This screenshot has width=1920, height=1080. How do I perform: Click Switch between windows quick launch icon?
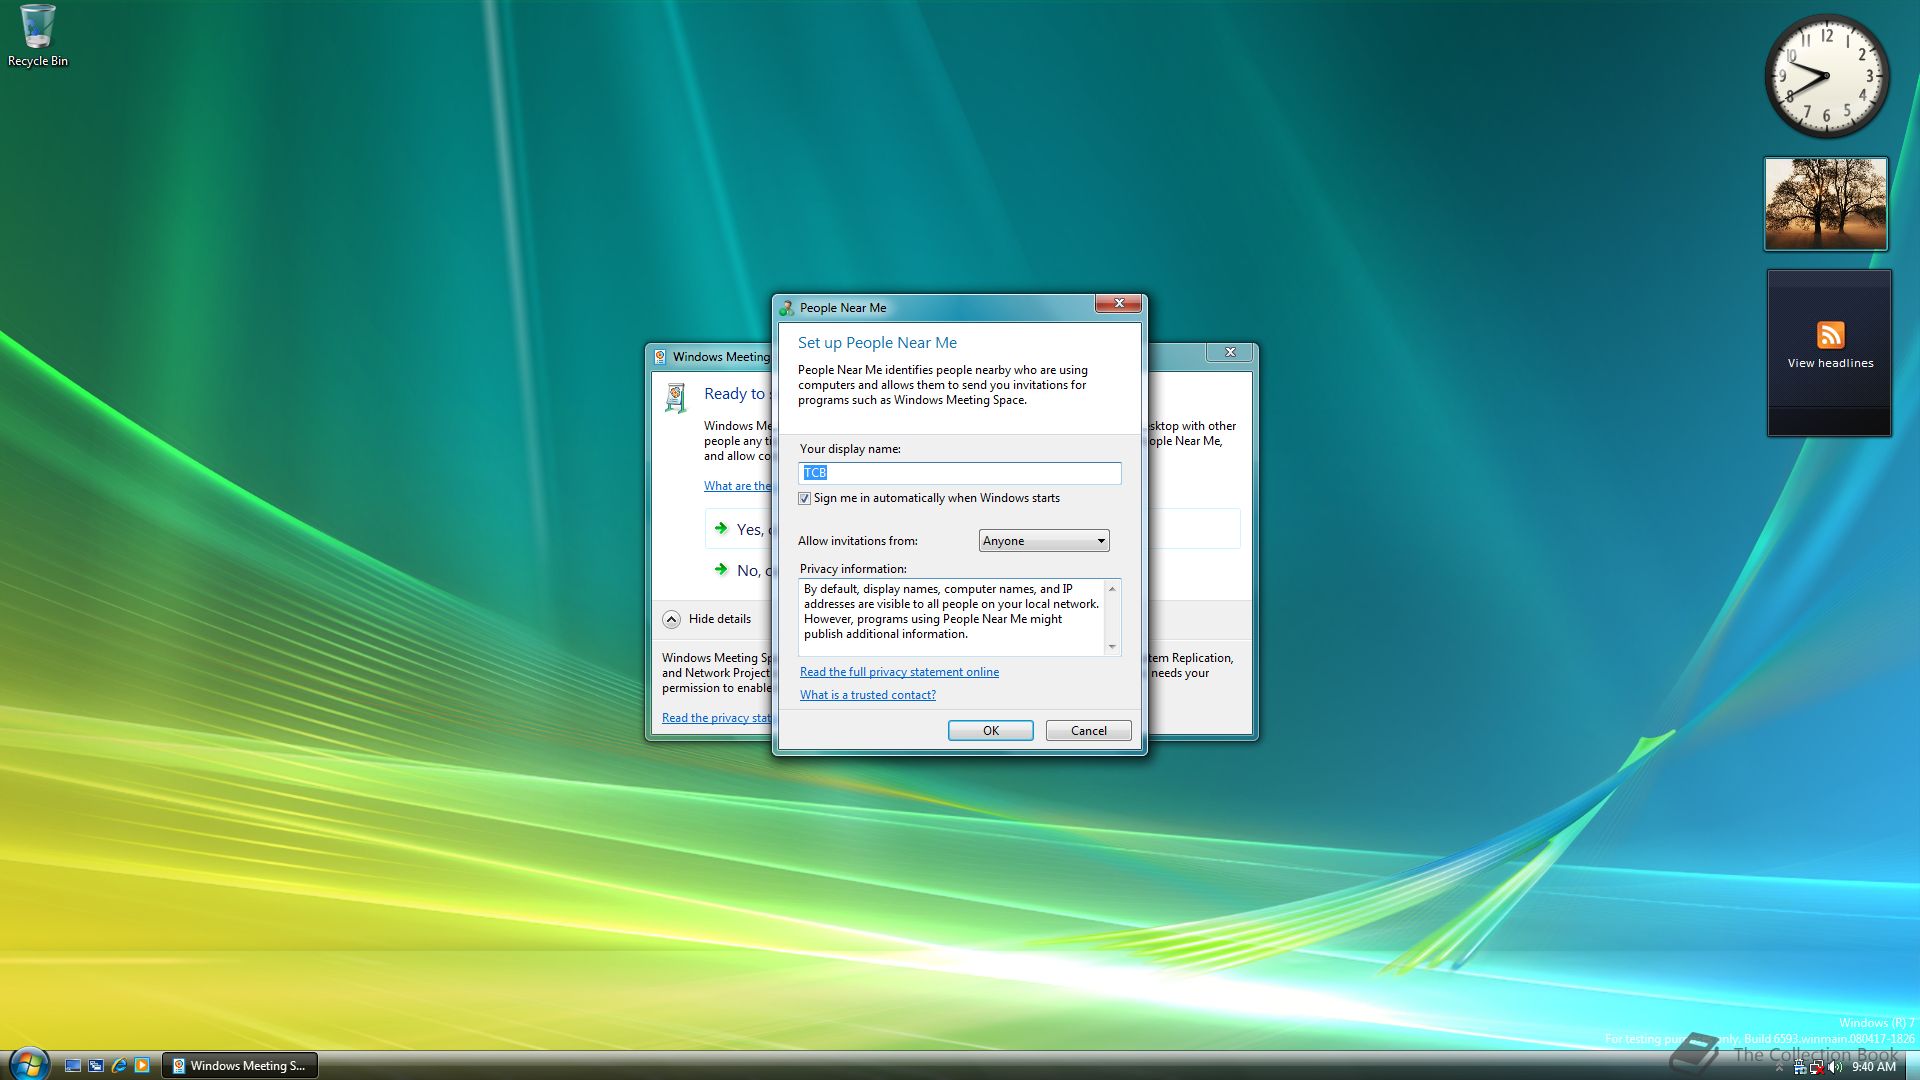96,1066
